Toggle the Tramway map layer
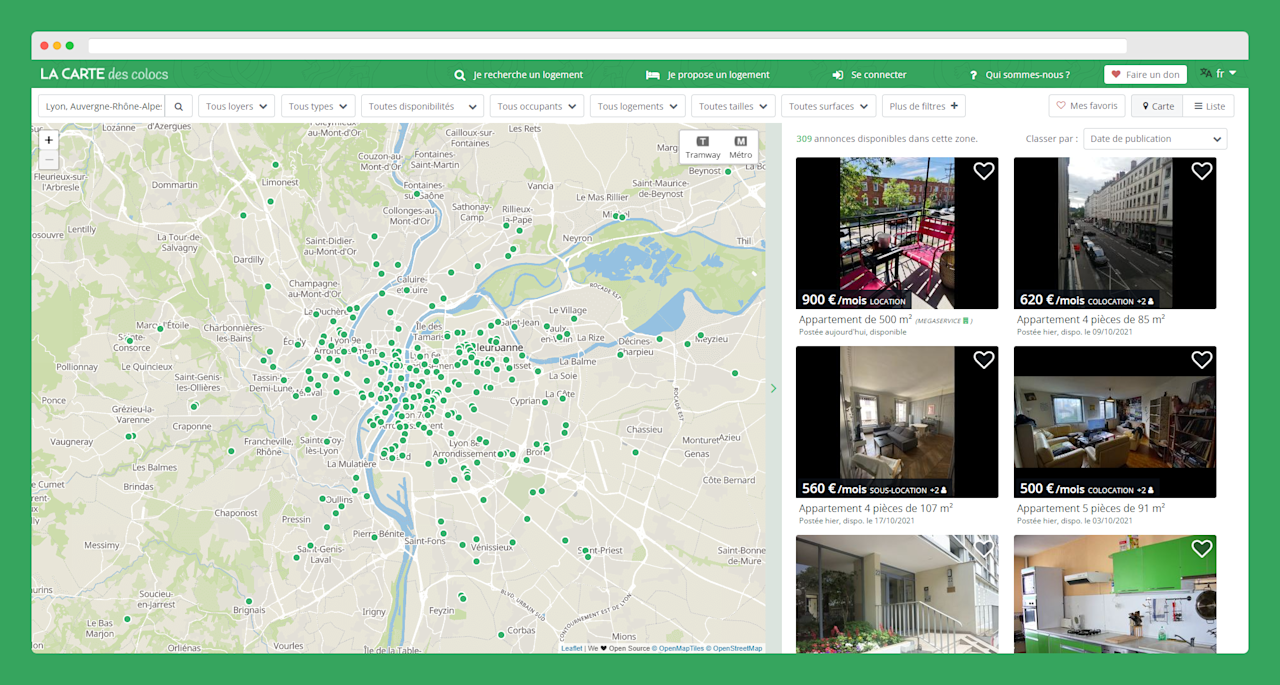The image size is (1280, 685). pyautogui.click(x=703, y=147)
